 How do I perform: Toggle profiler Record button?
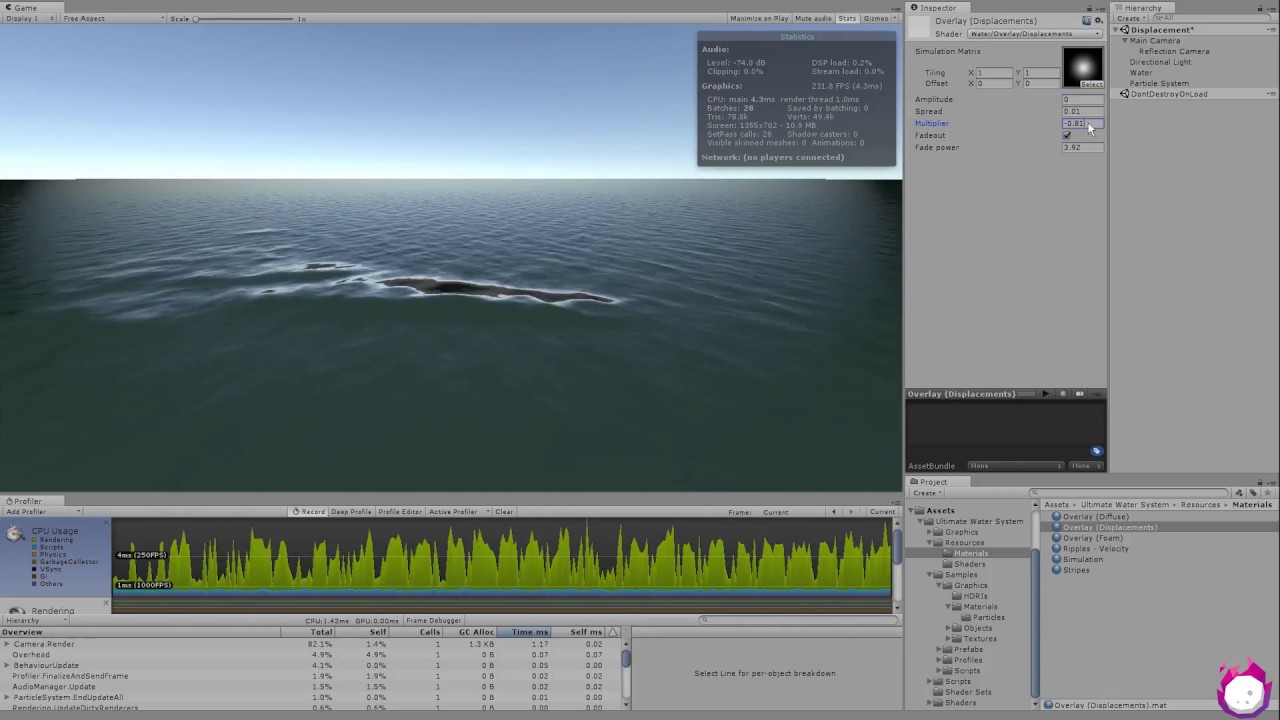pos(309,512)
